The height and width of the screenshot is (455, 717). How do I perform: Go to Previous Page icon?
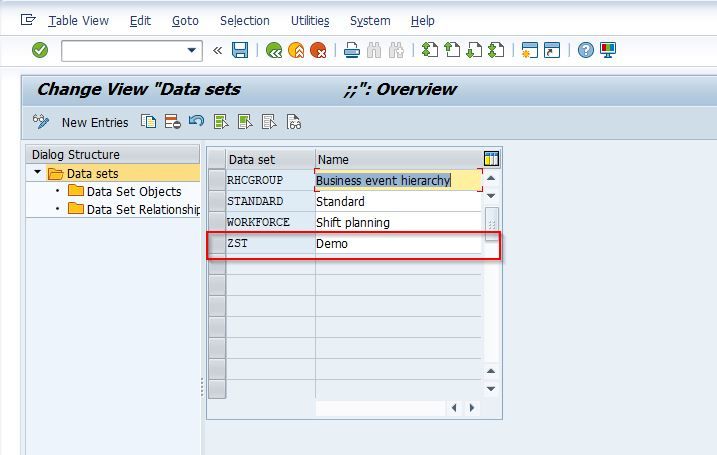click(x=452, y=50)
